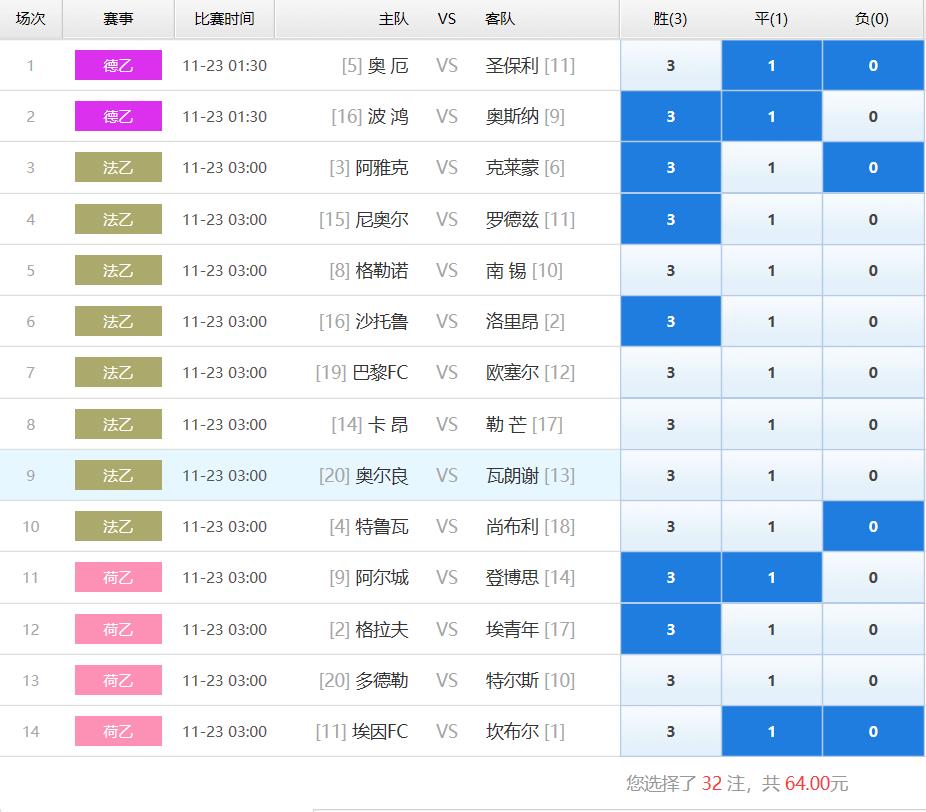Deselect win (3) for 波鸿 vs 奥斯纳

[671, 116]
